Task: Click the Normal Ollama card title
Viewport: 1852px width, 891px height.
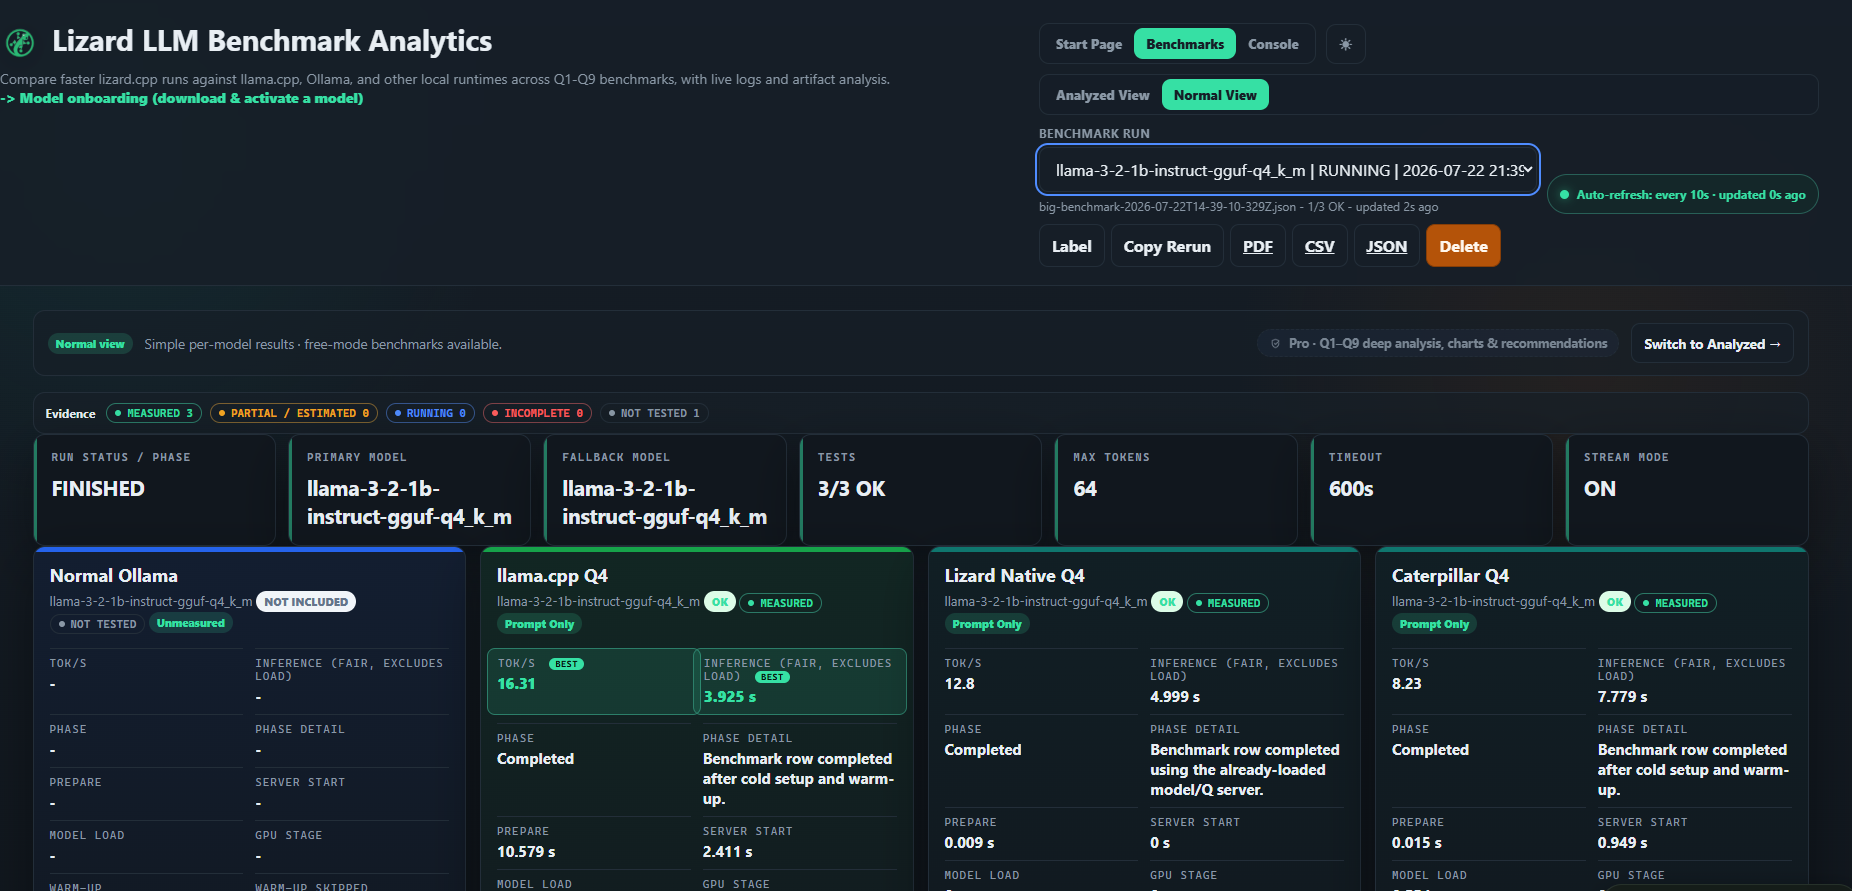Action: [x=114, y=576]
